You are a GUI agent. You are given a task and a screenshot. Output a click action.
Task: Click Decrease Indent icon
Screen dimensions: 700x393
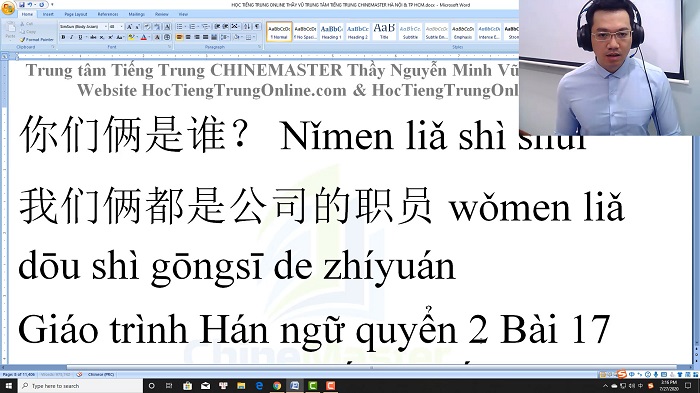217,27
